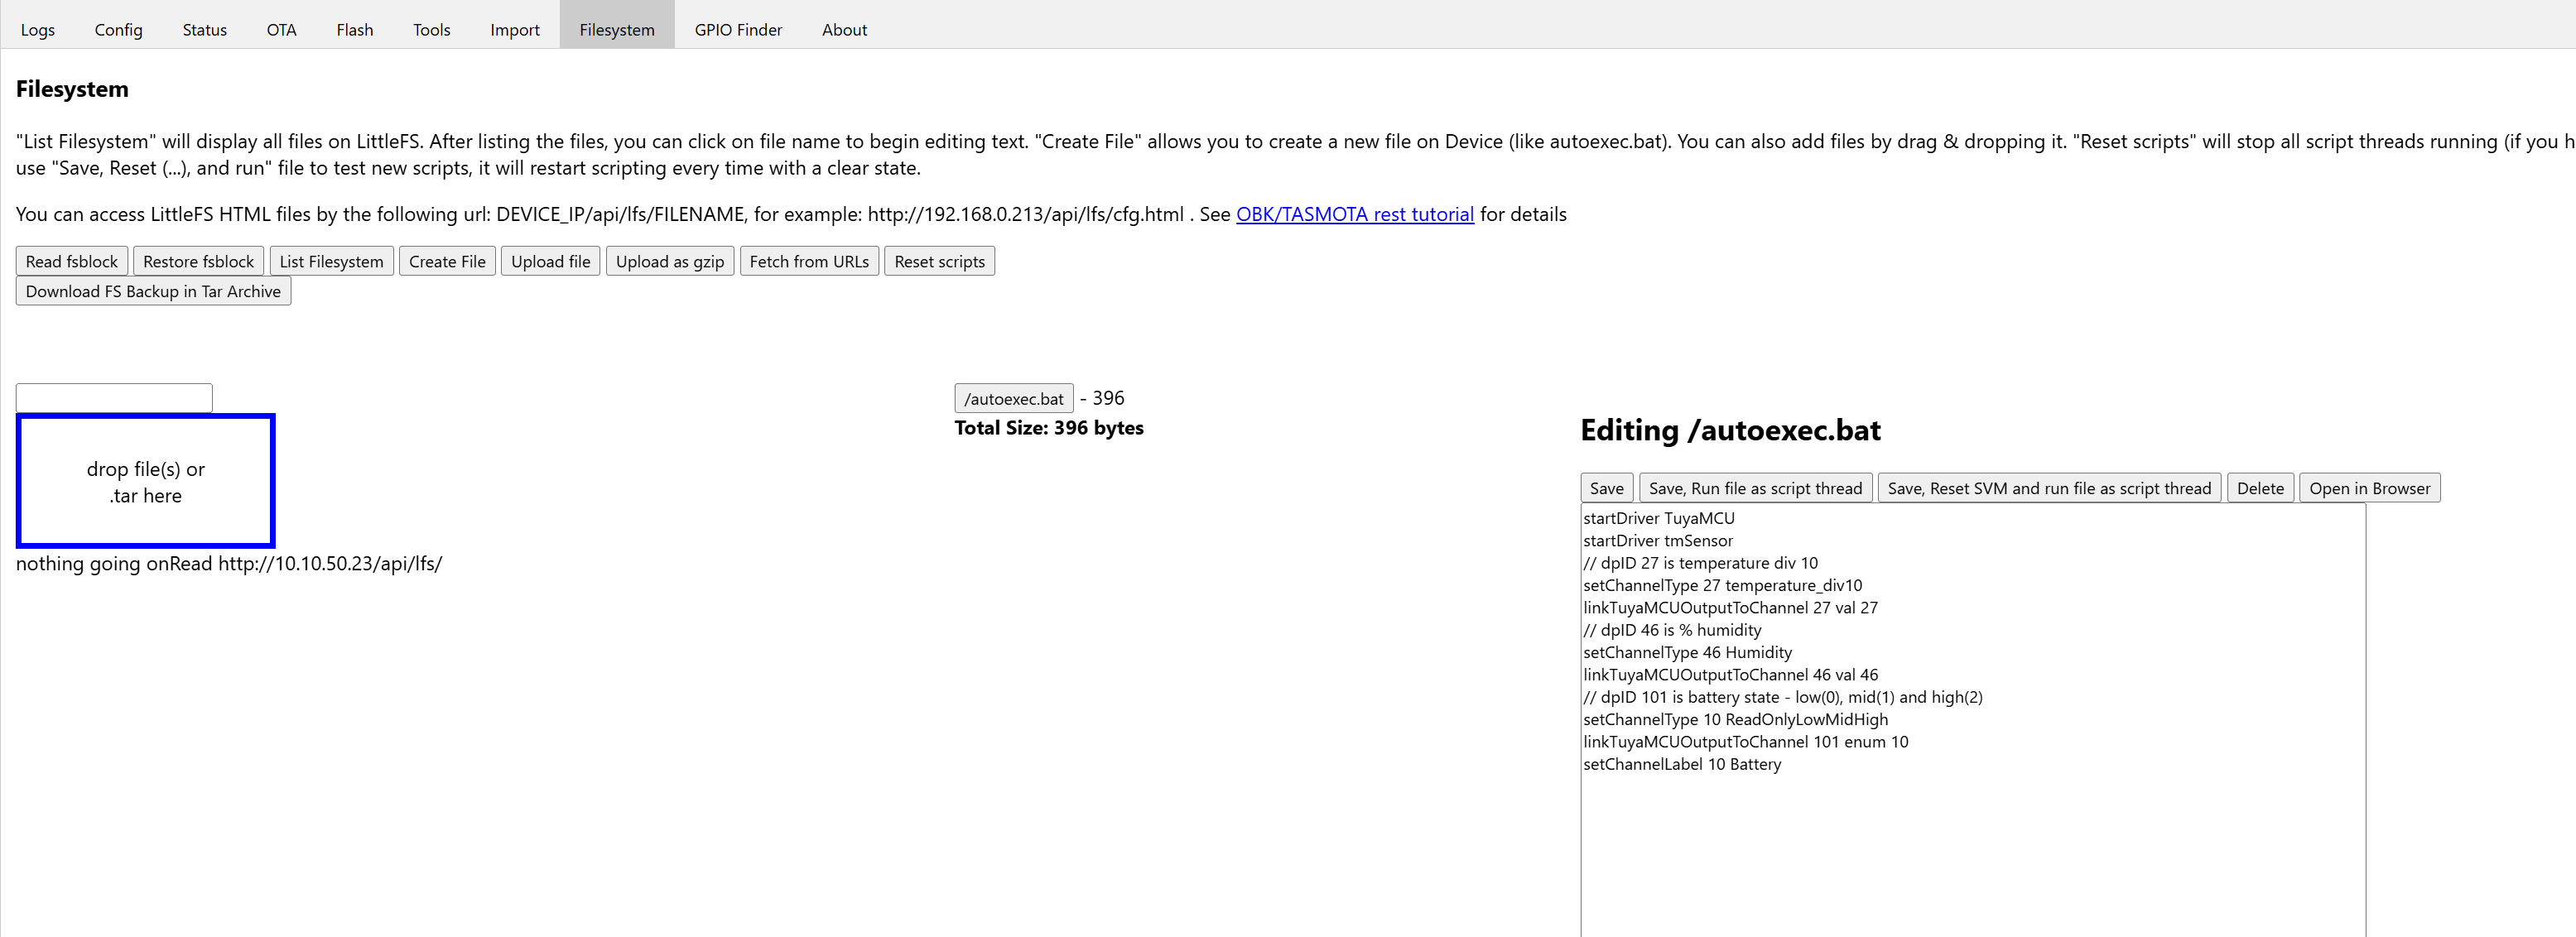Click Fetch from URLs button

(x=808, y=261)
